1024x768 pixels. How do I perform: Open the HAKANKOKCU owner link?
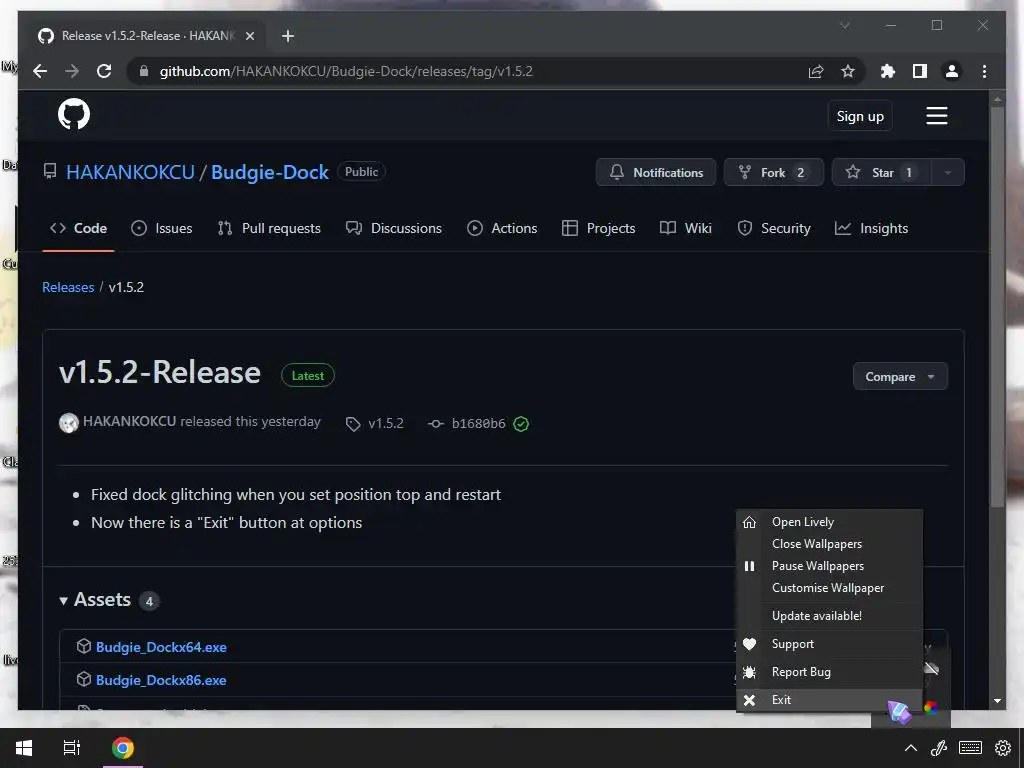(x=131, y=172)
